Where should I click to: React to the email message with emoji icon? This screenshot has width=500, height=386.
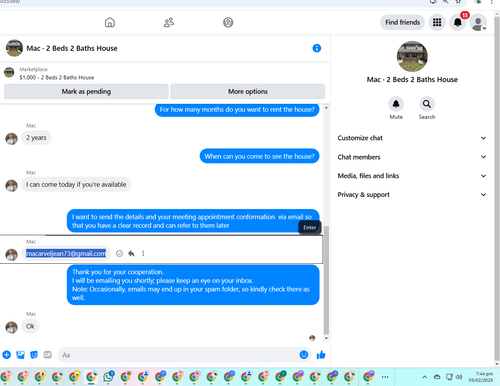point(119,254)
